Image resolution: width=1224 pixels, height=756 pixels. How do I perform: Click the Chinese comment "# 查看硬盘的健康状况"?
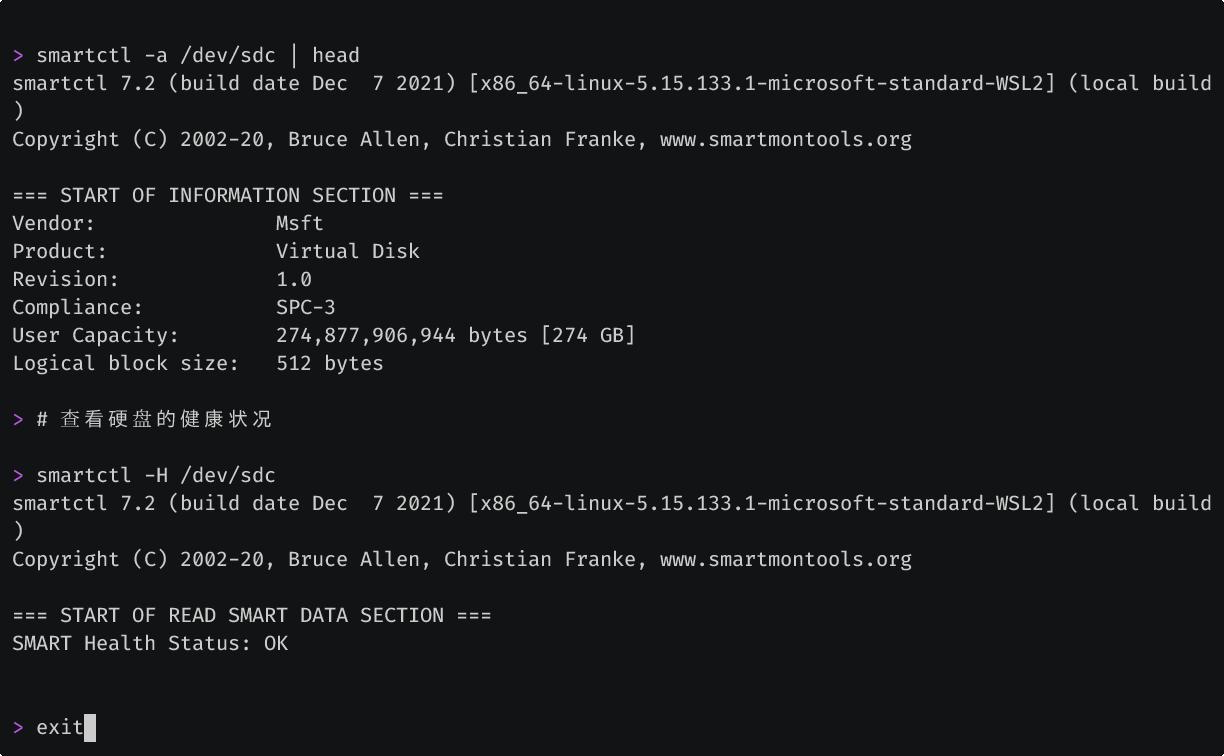tap(154, 420)
